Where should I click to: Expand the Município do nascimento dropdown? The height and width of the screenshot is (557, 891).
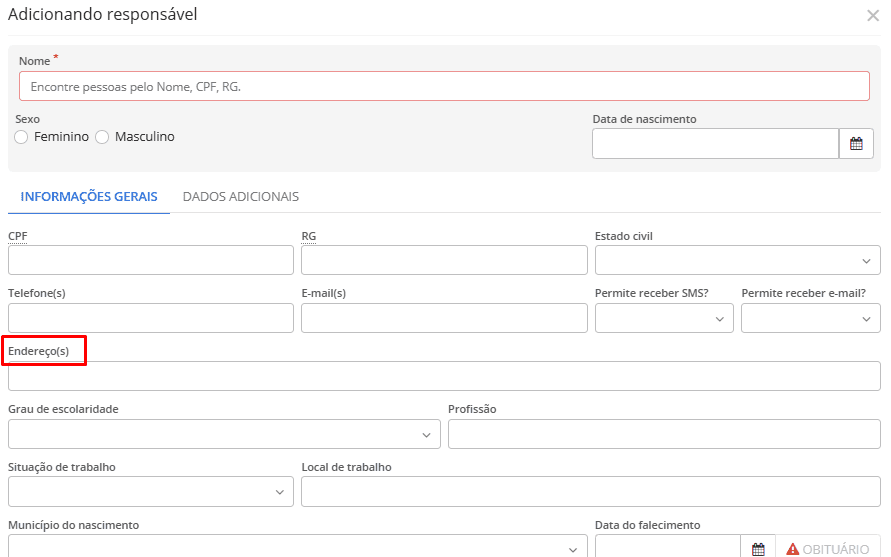[297, 547]
